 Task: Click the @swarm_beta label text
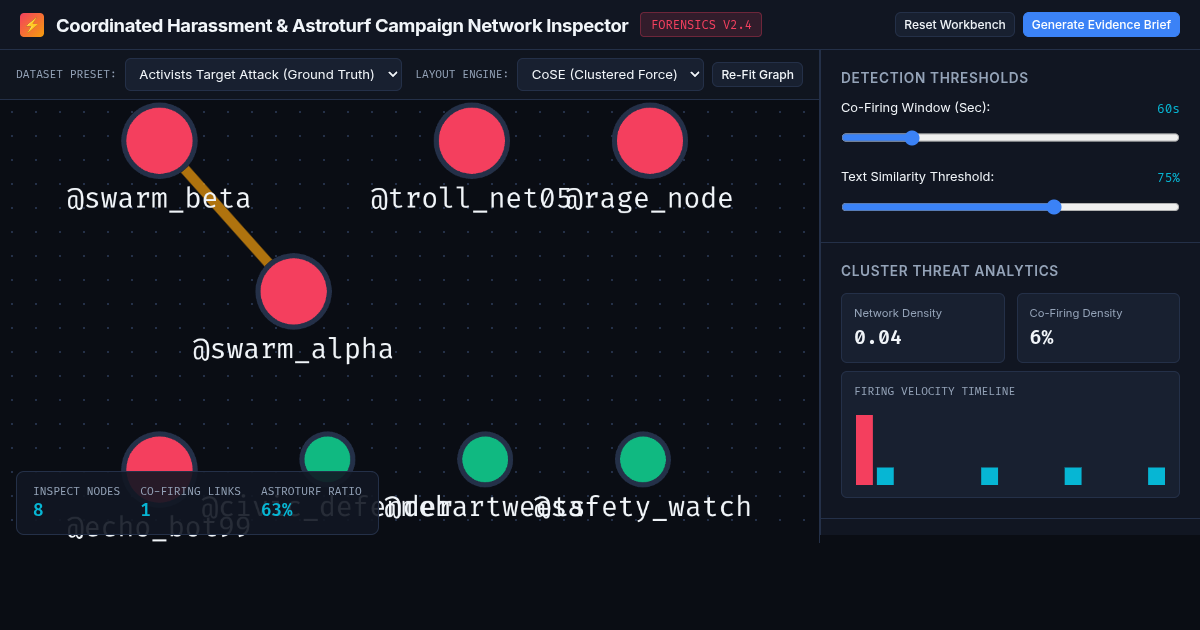159,199
